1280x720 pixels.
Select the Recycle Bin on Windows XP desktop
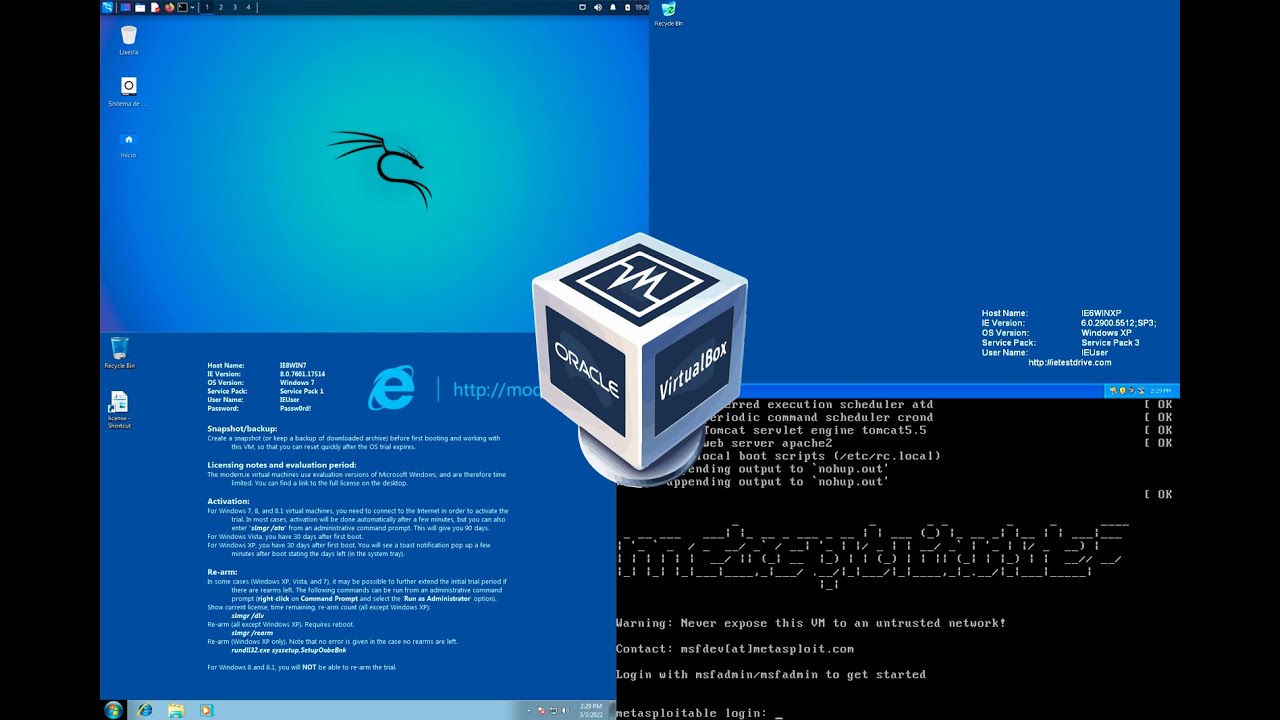pyautogui.click(x=668, y=15)
